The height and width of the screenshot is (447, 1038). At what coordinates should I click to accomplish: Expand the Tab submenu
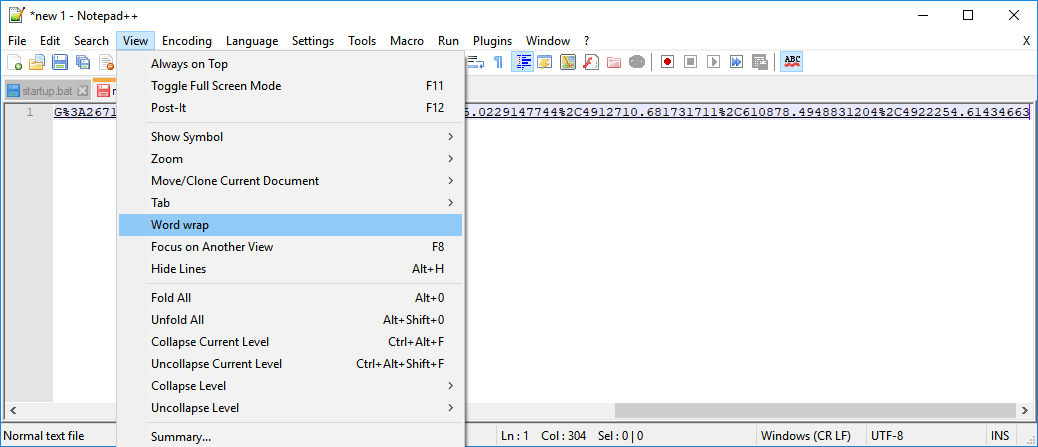click(x=291, y=203)
